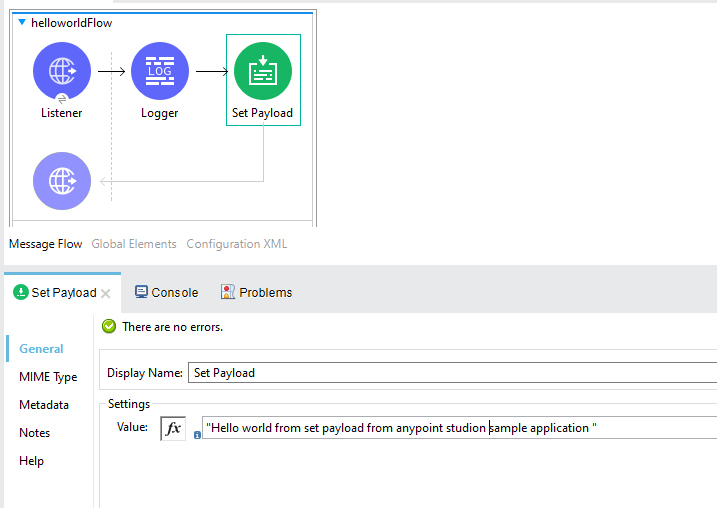Click the green Set Payload tab icon

[x=21, y=292]
